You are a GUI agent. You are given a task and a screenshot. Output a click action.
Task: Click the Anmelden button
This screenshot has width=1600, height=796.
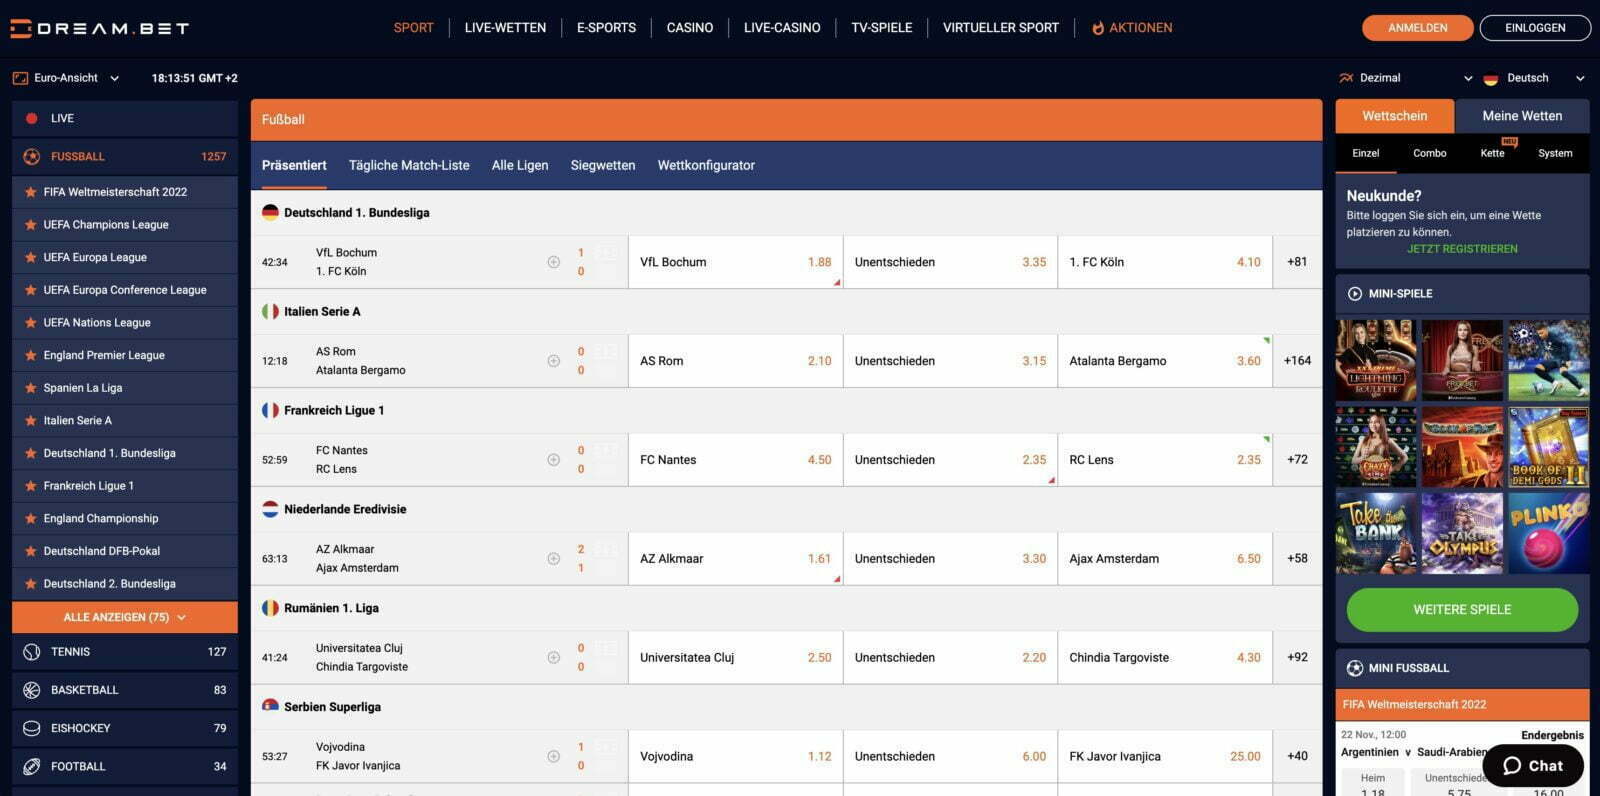[1417, 28]
